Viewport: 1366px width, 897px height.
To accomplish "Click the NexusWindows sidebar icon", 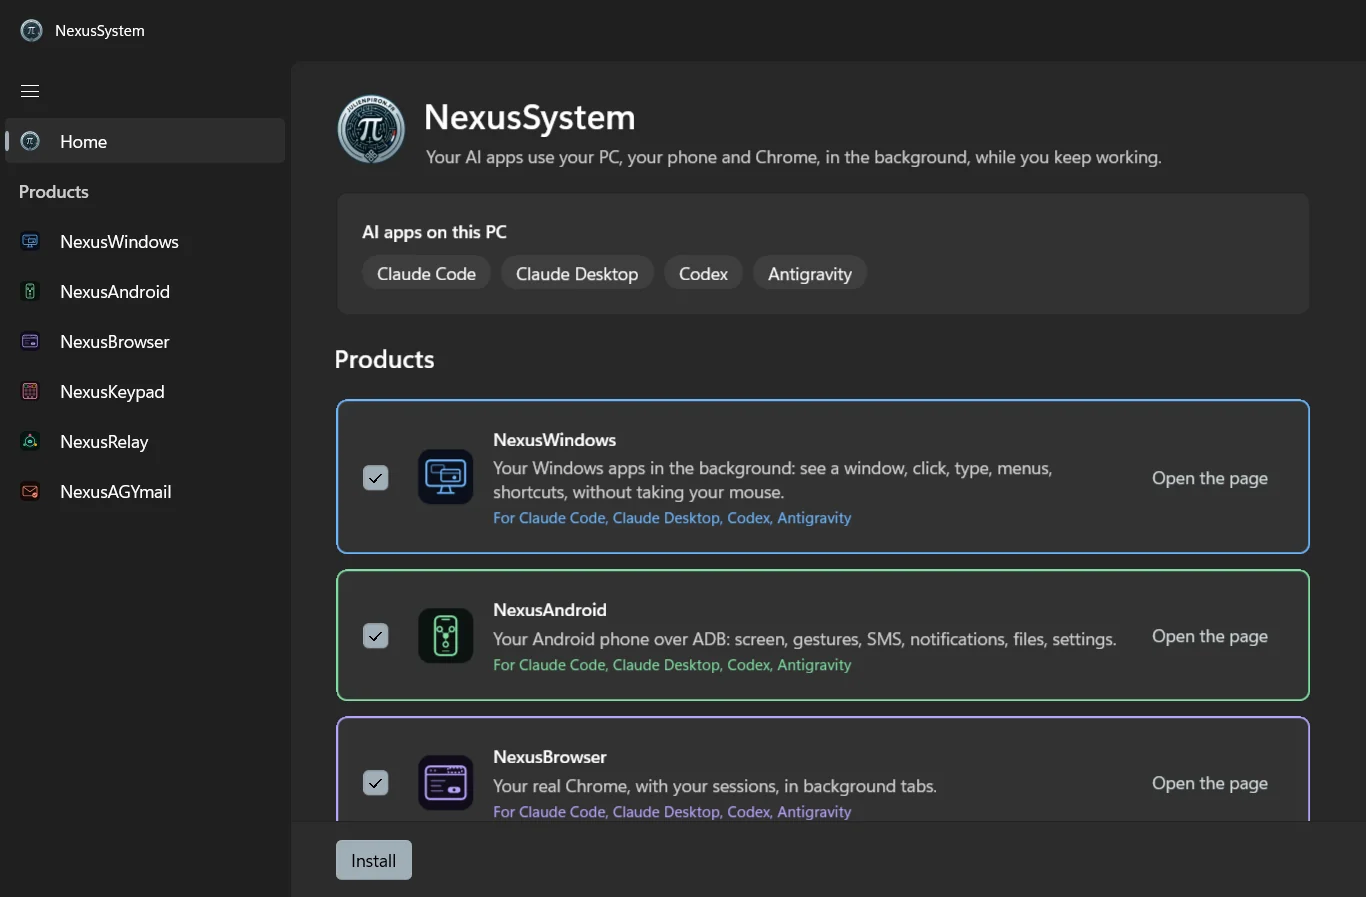I will (31, 241).
